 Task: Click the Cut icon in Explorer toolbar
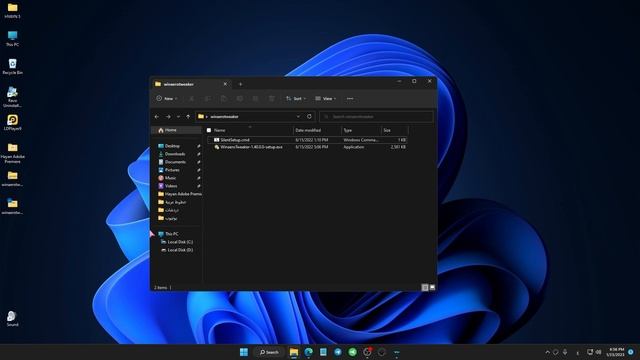click(x=191, y=99)
